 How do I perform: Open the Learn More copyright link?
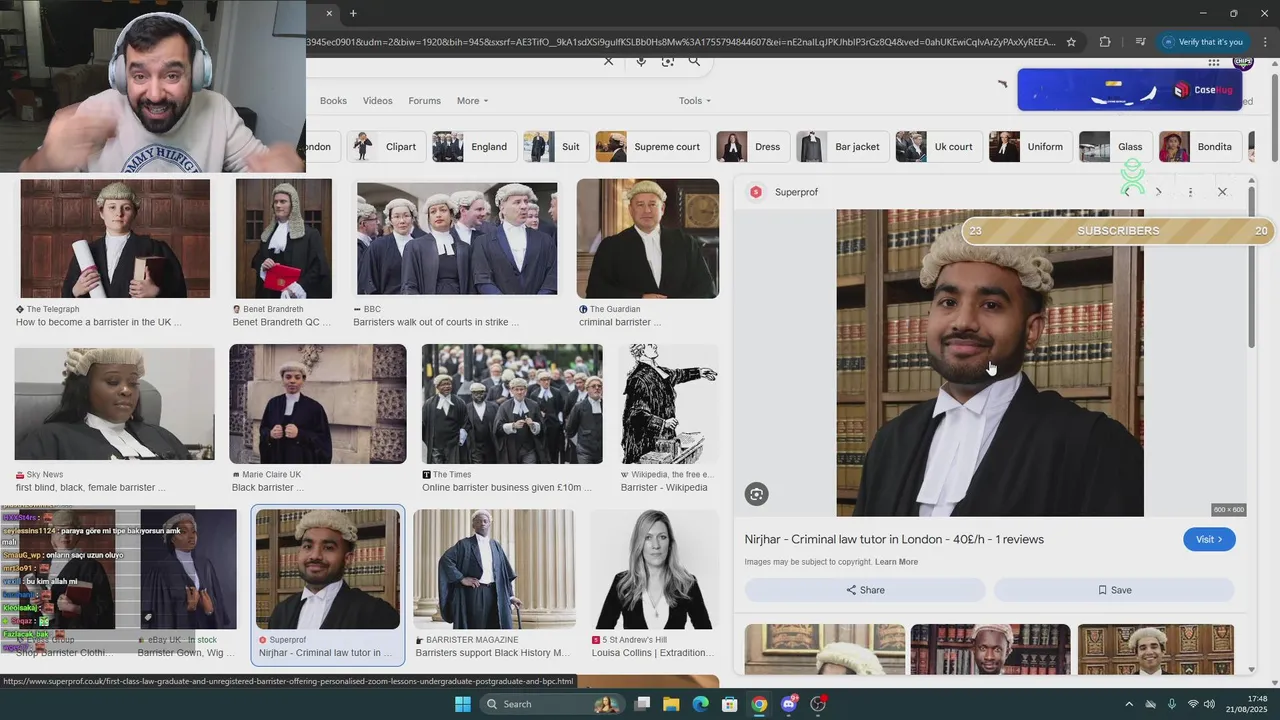896,562
